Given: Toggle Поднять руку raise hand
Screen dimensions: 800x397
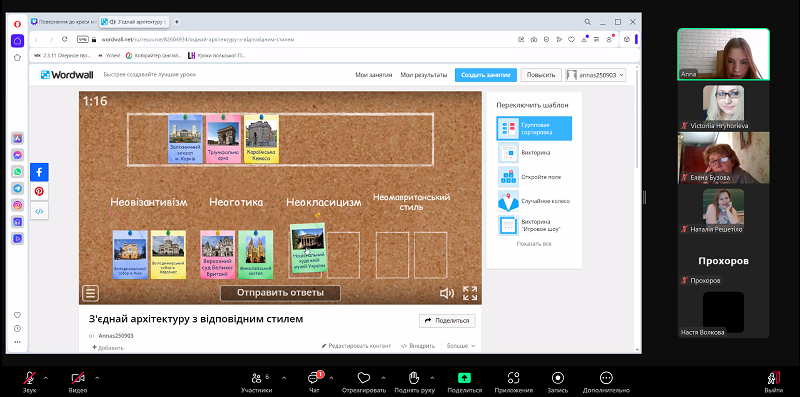Looking at the screenshot, I should tap(414, 382).
